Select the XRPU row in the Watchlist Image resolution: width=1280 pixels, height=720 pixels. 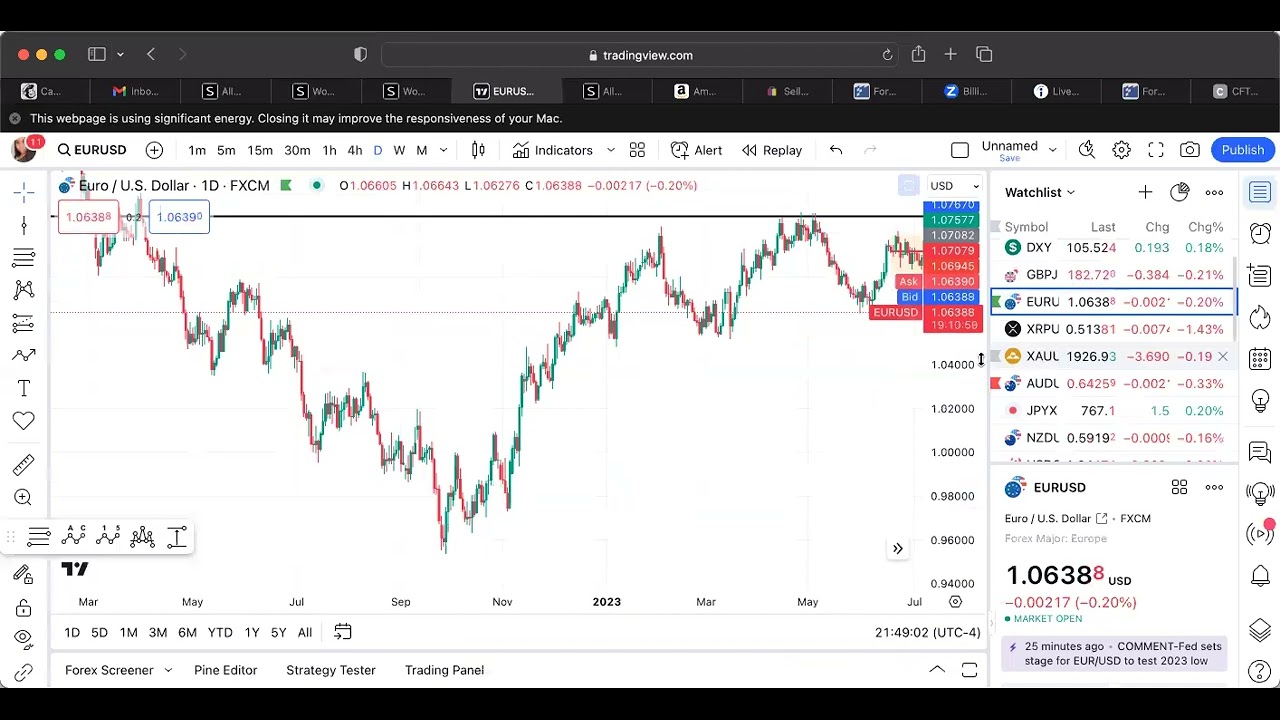pos(1114,329)
